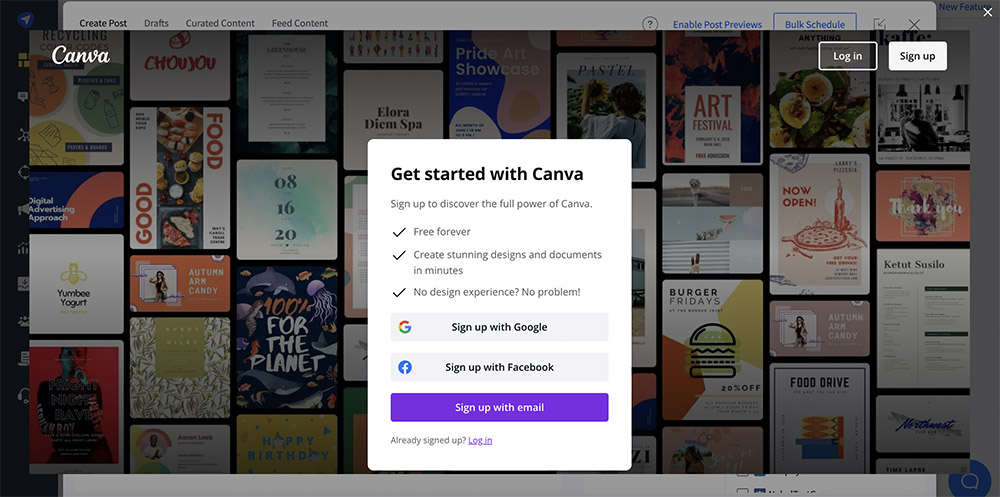Click the Enable Post Previews link
The width and height of the screenshot is (1000, 497).
[717, 24]
